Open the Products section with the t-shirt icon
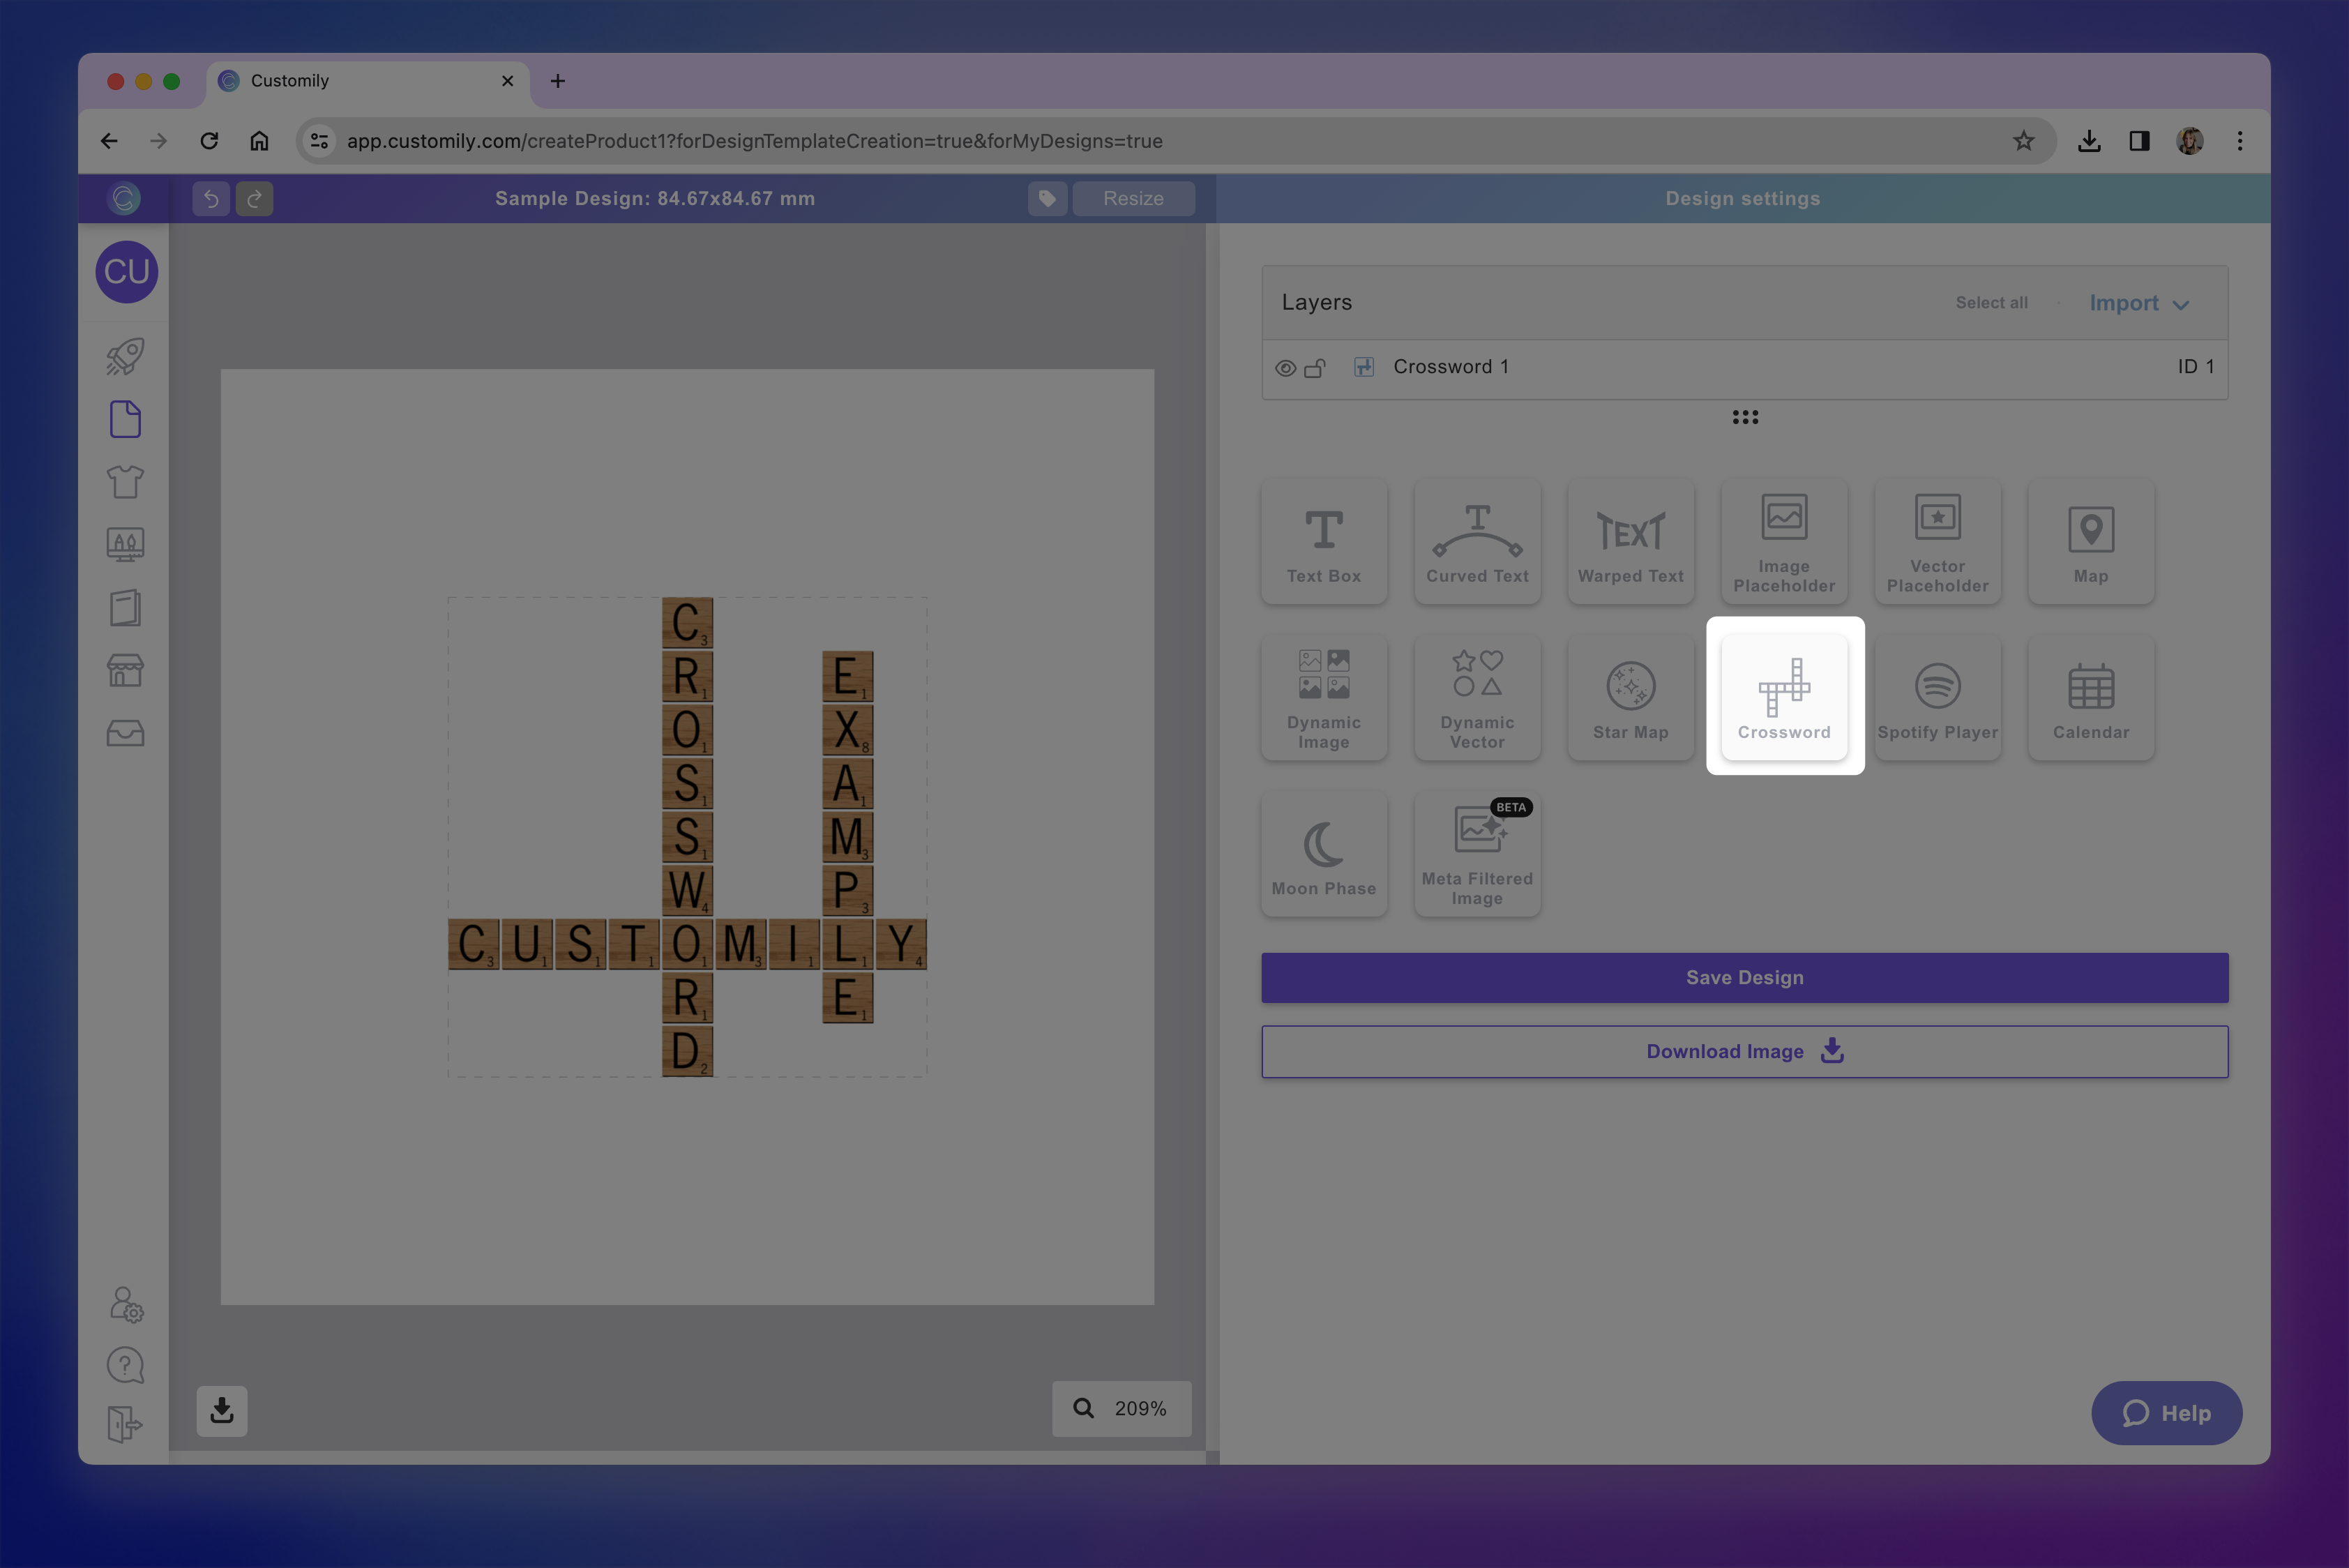 [125, 481]
